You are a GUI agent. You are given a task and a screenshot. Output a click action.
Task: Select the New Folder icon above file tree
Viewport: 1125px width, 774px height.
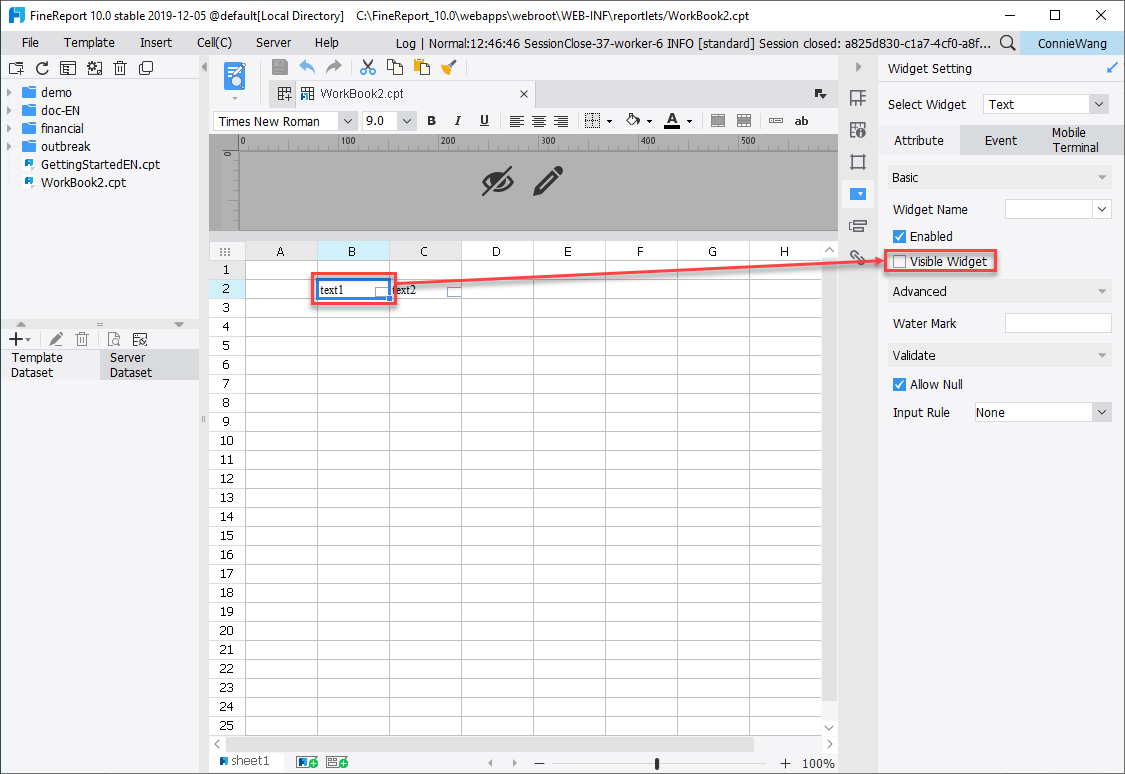click(x=15, y=68)
